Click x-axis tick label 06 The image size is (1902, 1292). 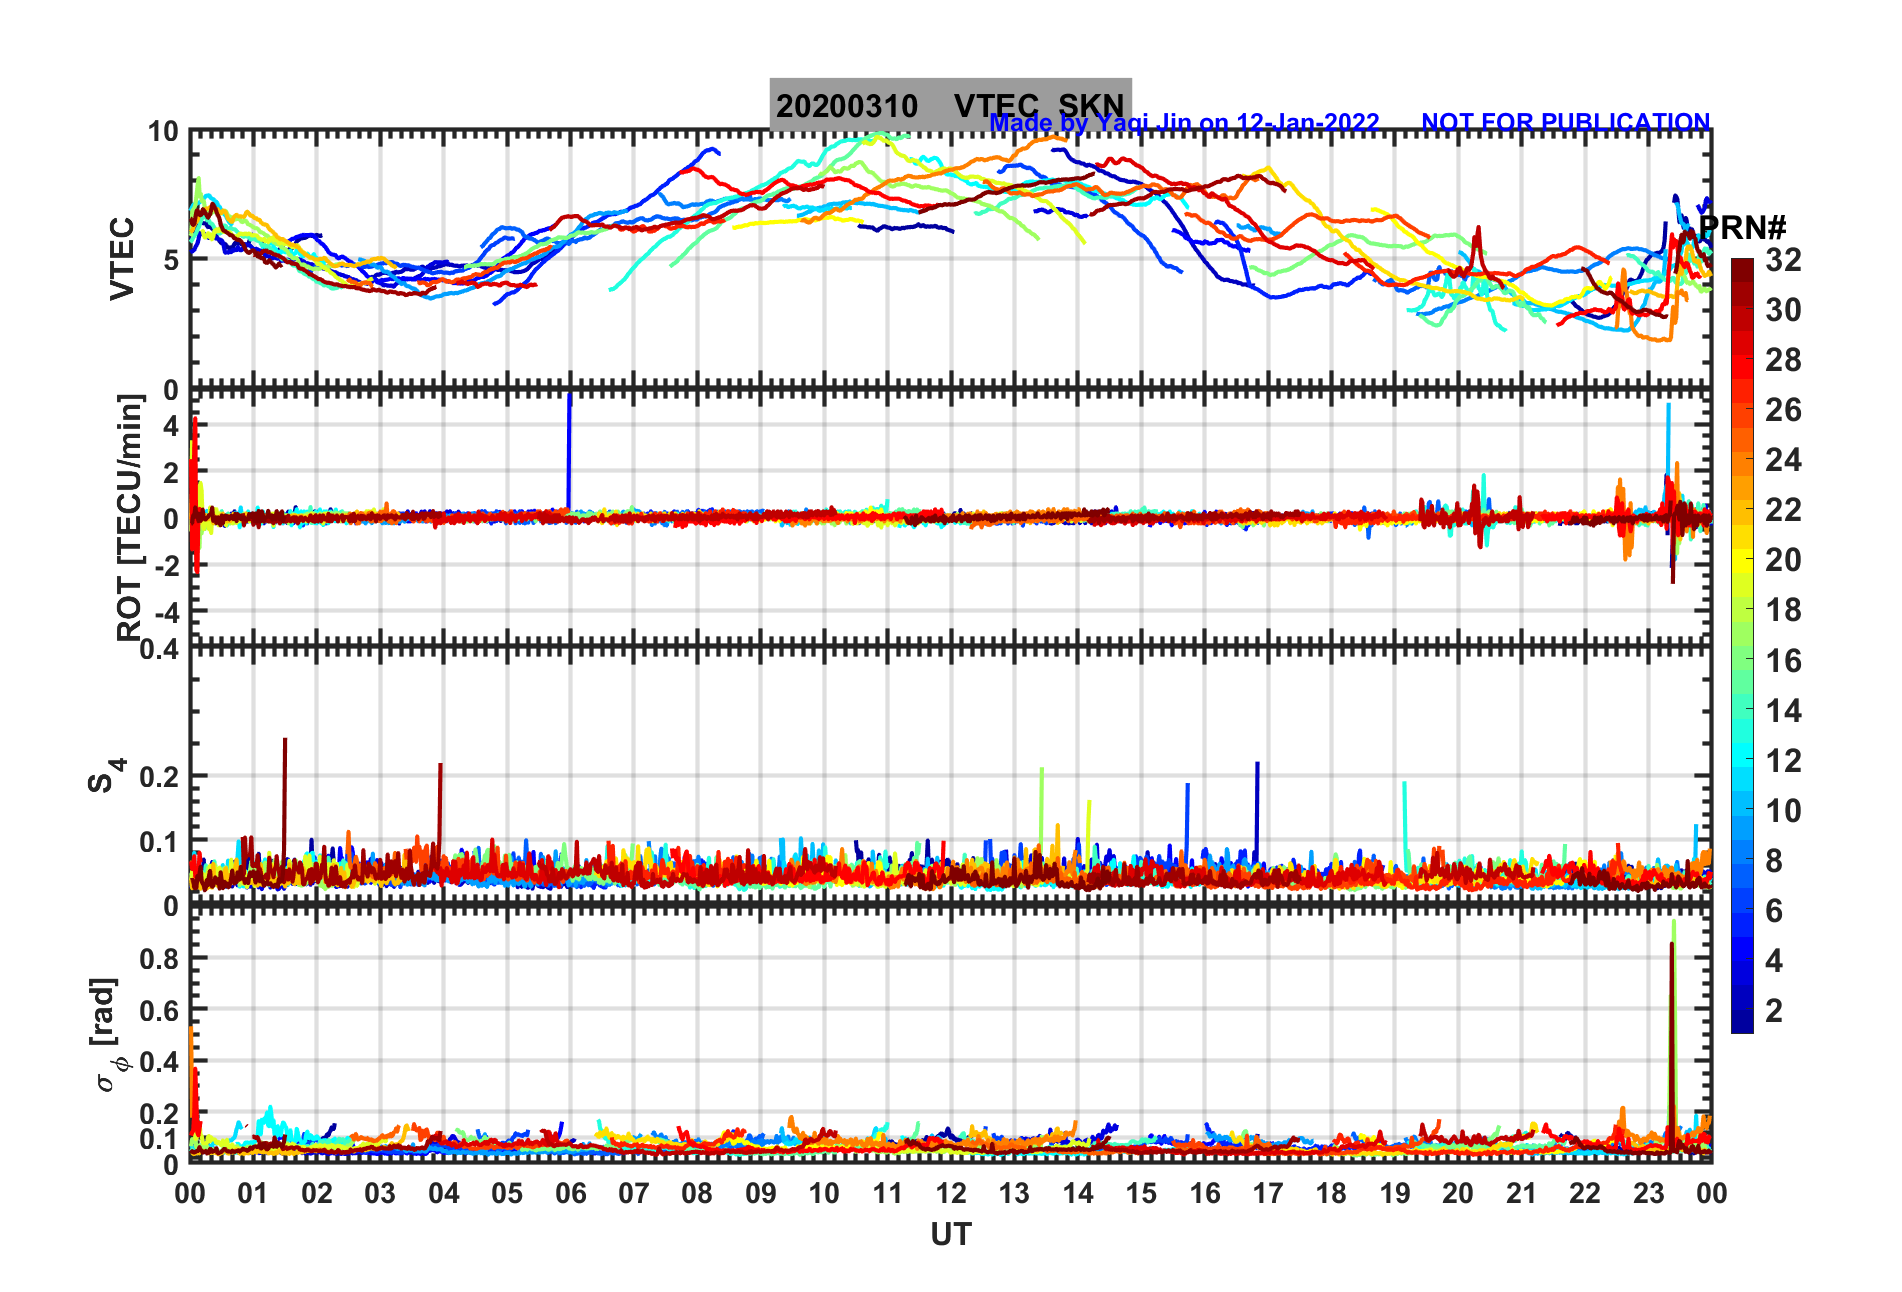tap(570, 1194)
